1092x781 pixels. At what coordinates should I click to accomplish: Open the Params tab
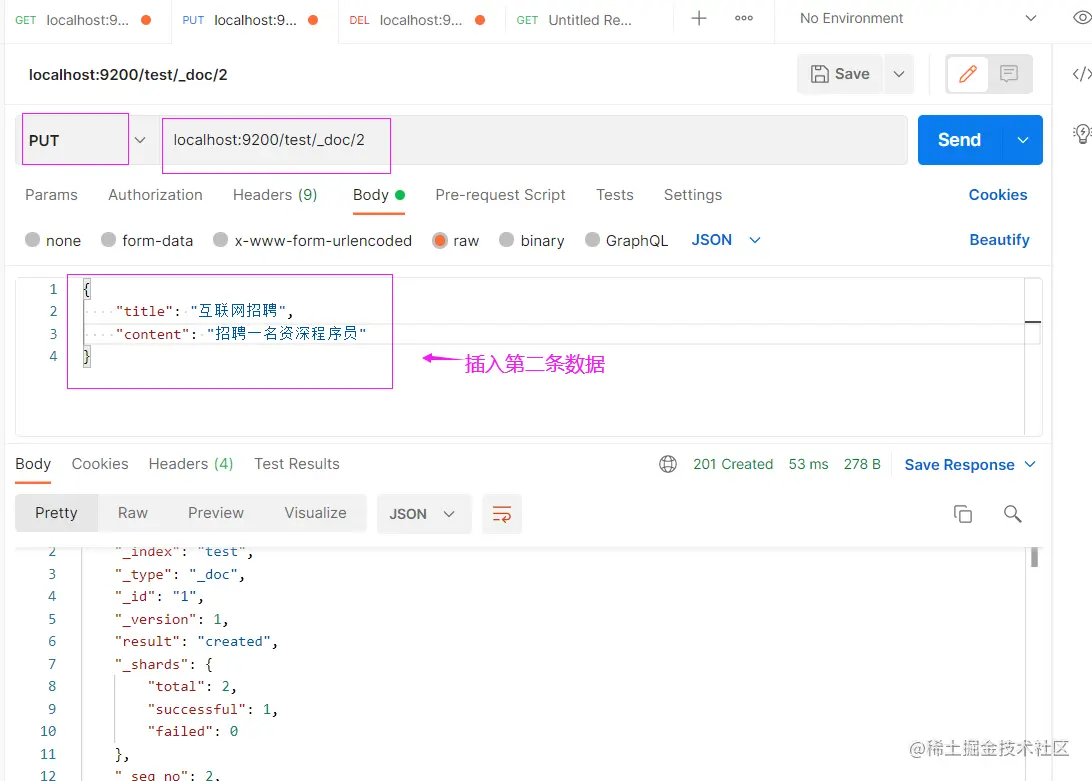(52, 195)
